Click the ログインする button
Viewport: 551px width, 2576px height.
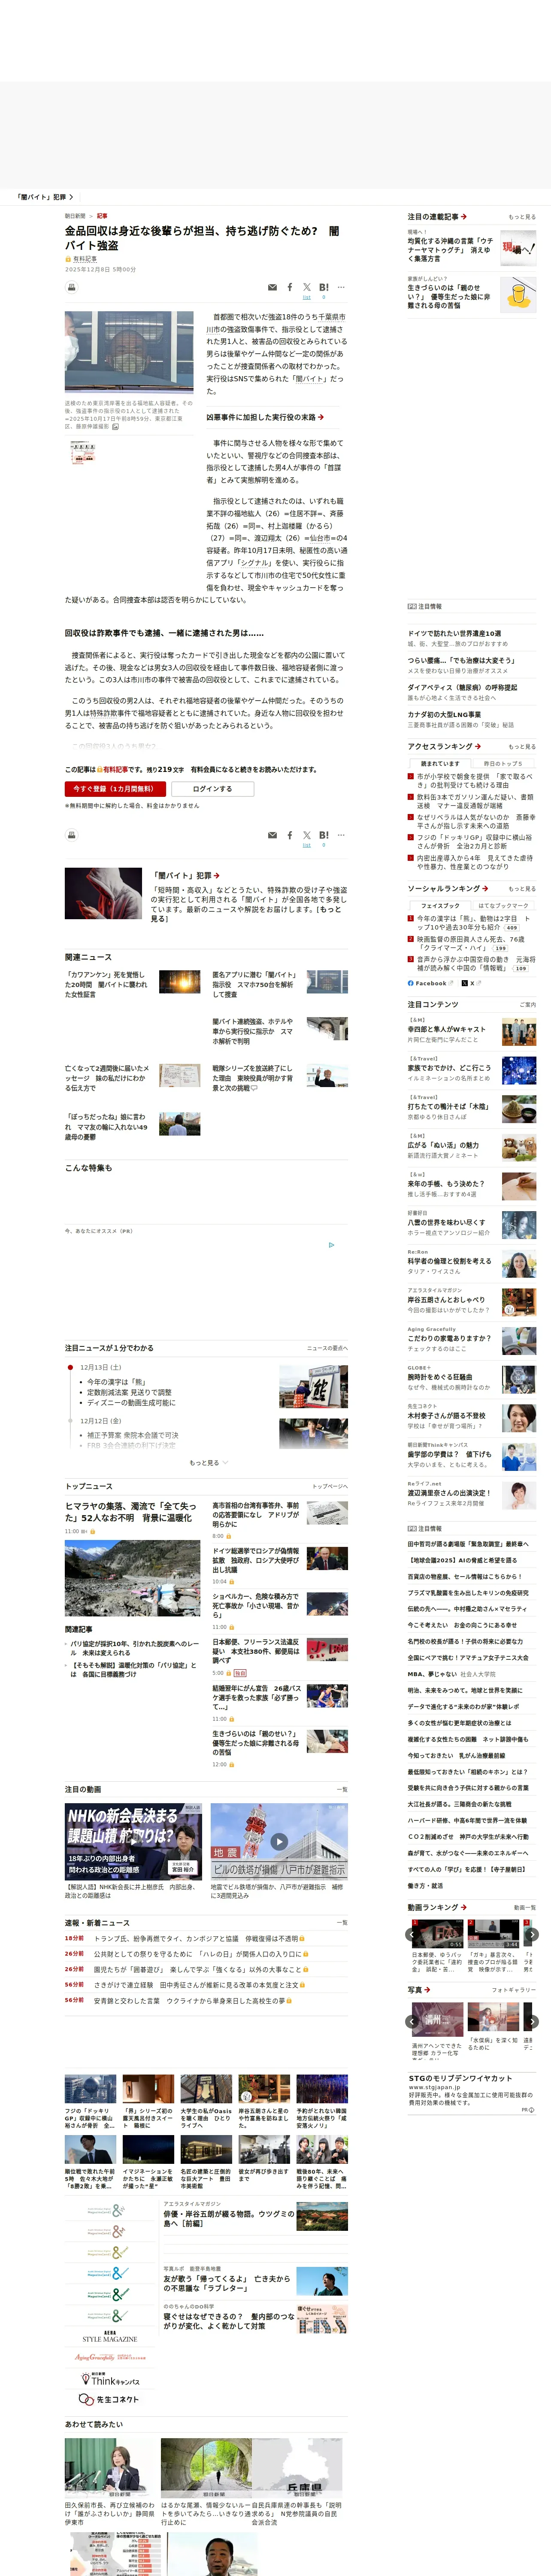click(x=212, y=789)
